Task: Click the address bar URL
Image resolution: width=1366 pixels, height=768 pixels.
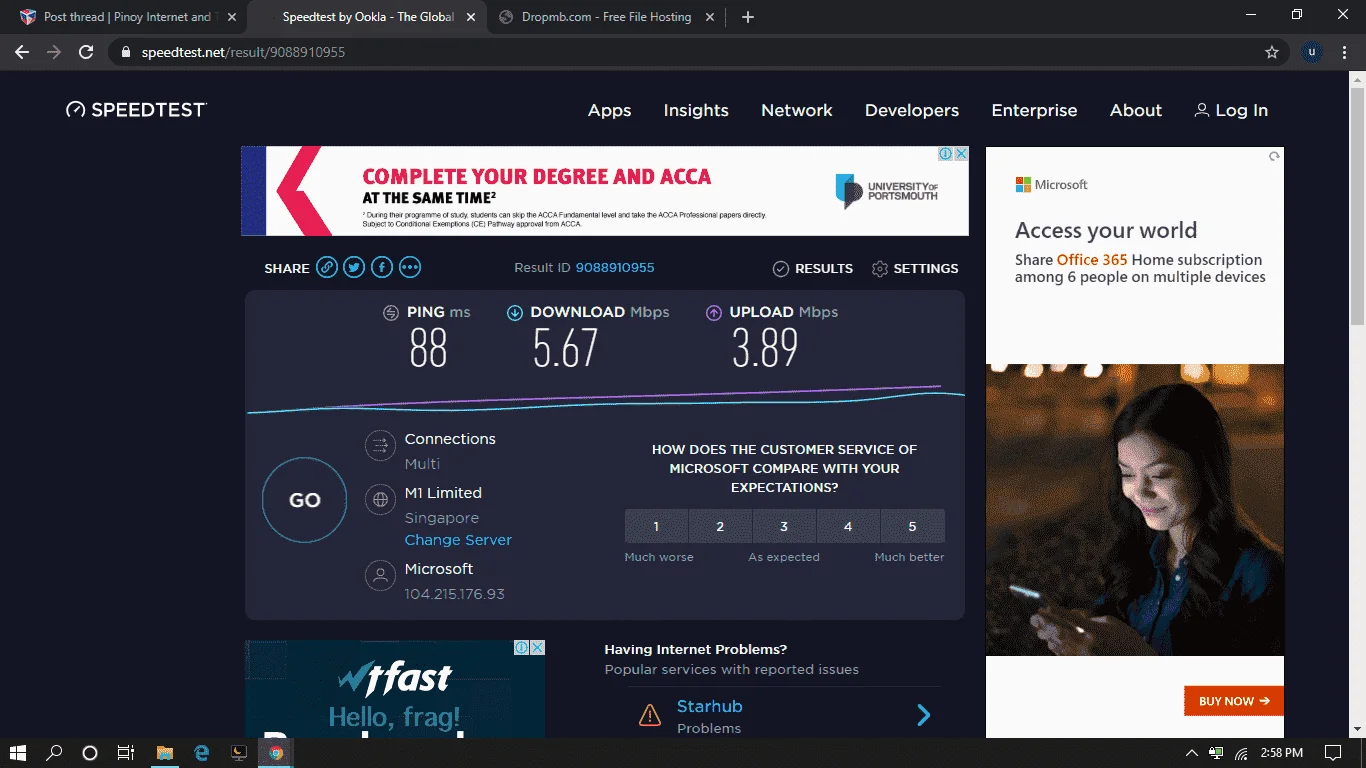Action: tap(241, 52)
